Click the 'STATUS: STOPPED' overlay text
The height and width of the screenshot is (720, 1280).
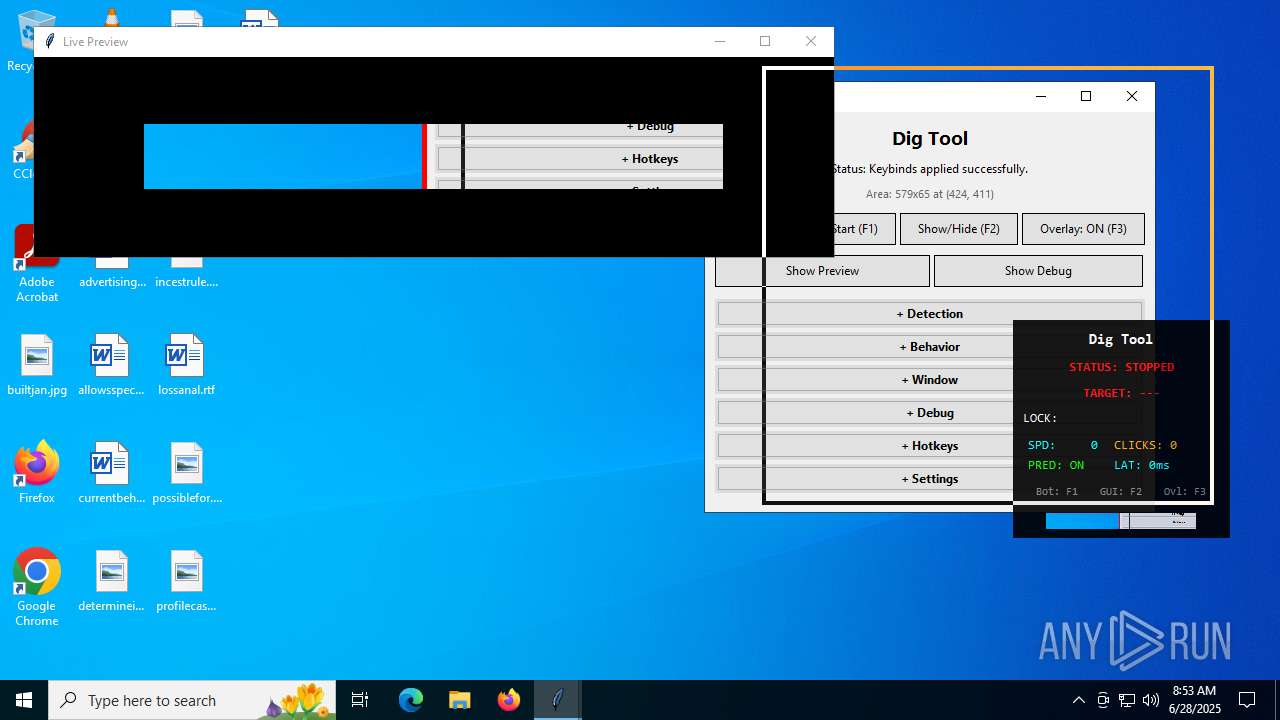1121,367
